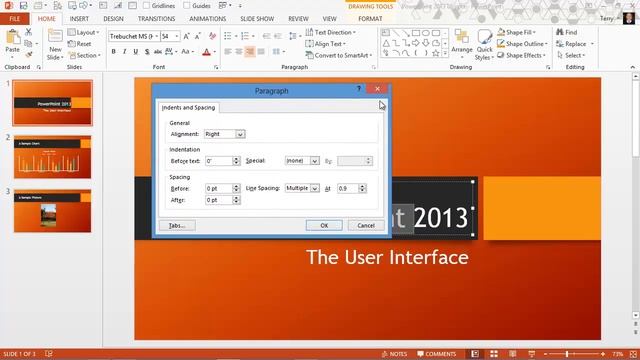Screen dimensions: 640x360
Task: Click the Save icon in quick access toolbar
Action: pos(23,5)
